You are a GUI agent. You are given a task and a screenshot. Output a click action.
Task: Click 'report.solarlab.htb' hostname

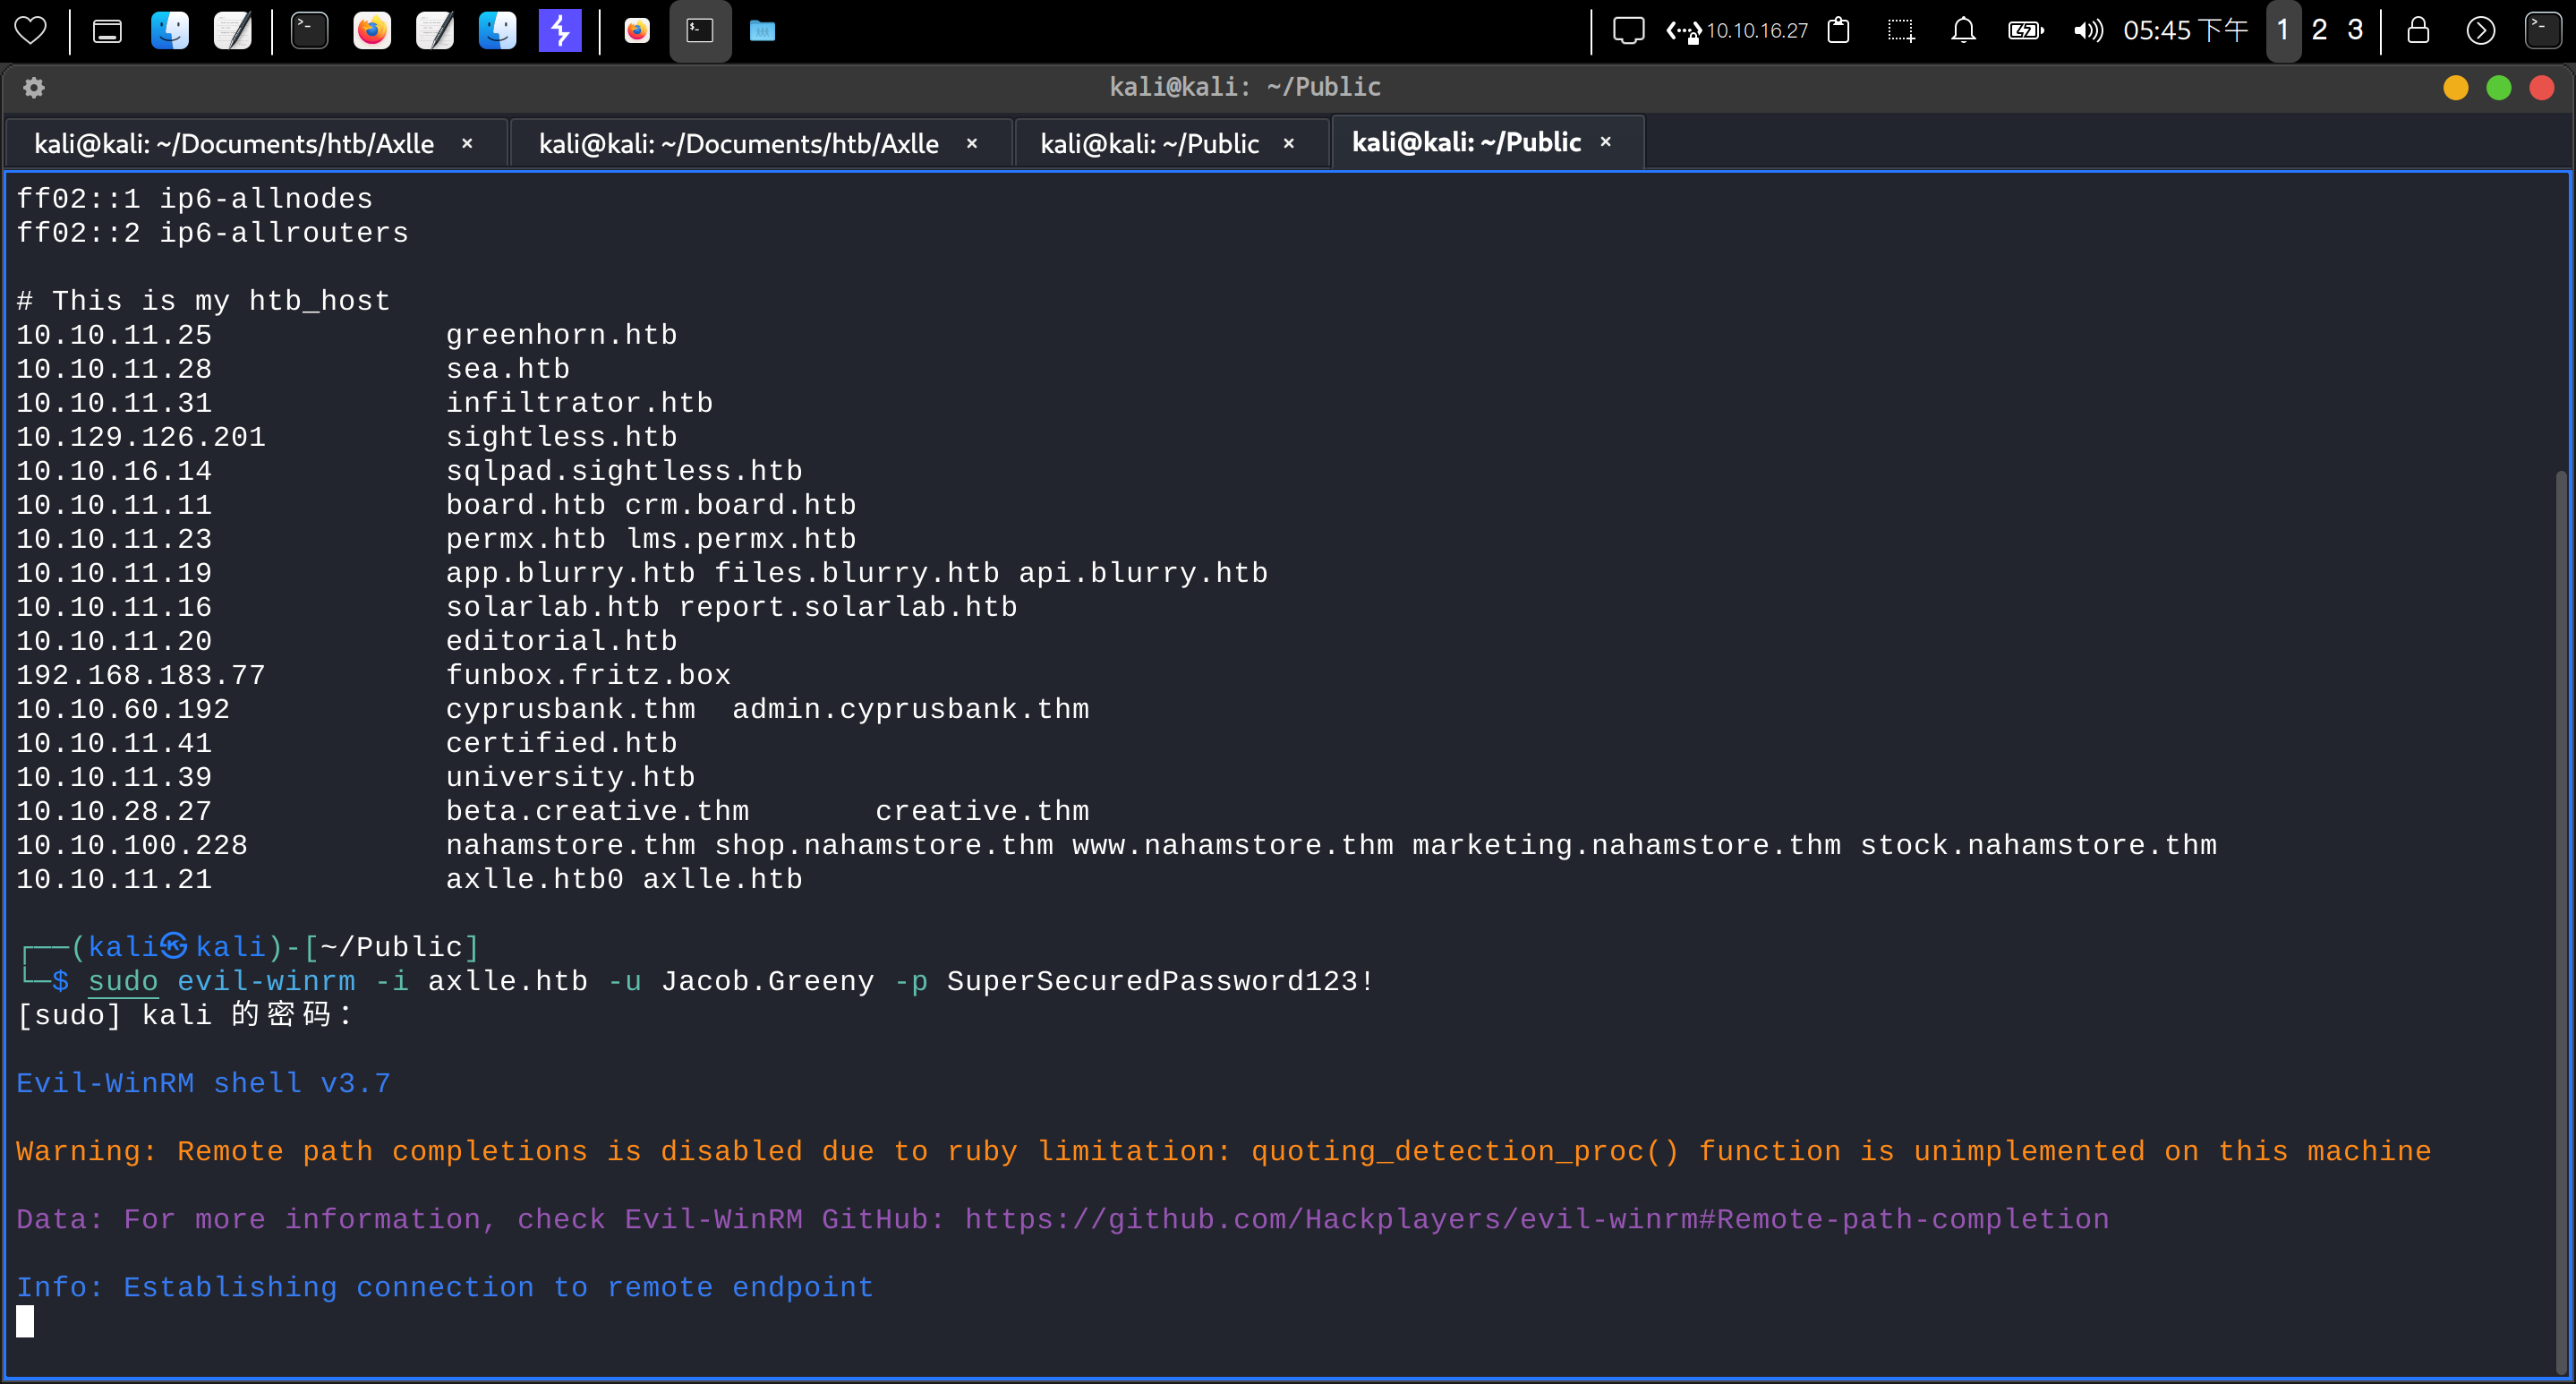click(848, 607)
